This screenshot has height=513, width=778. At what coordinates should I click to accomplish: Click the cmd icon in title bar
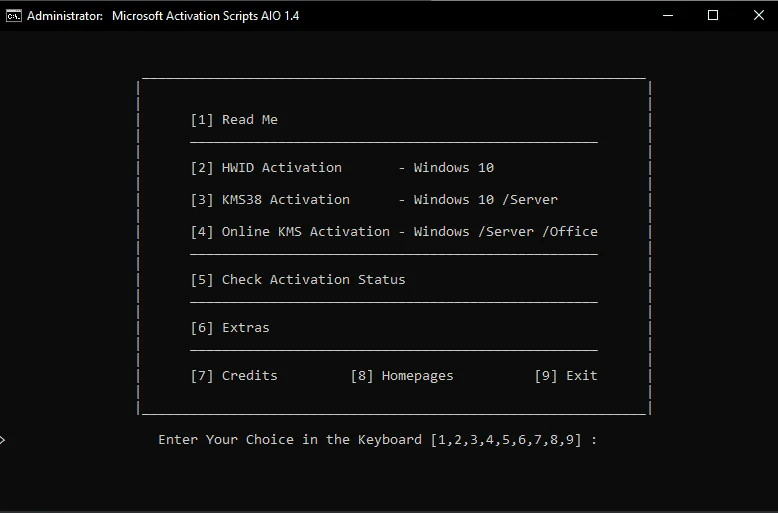point(13,16)
